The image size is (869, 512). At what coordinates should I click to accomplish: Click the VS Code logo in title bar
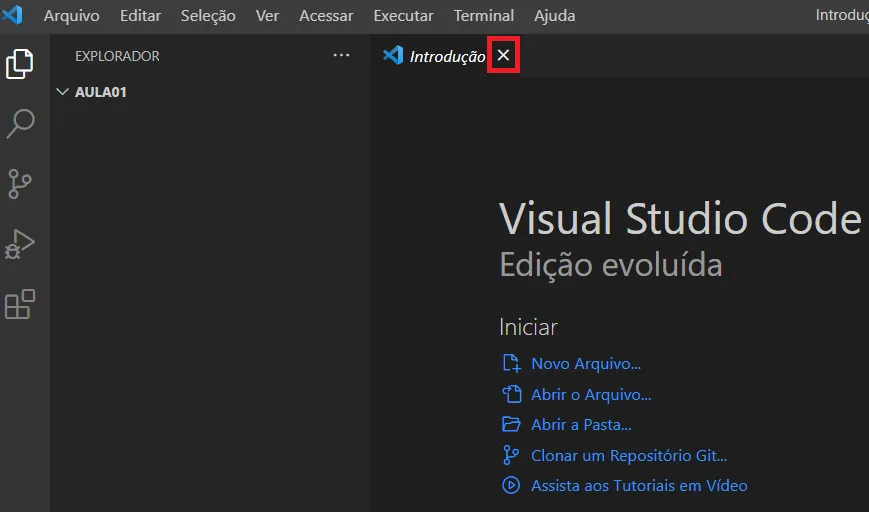12,14
